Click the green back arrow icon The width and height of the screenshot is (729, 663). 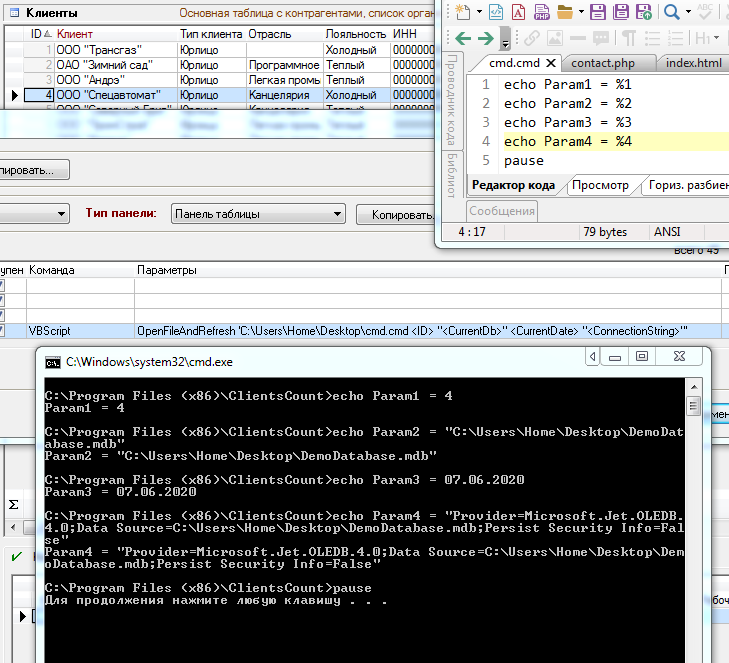pos(463,38)
